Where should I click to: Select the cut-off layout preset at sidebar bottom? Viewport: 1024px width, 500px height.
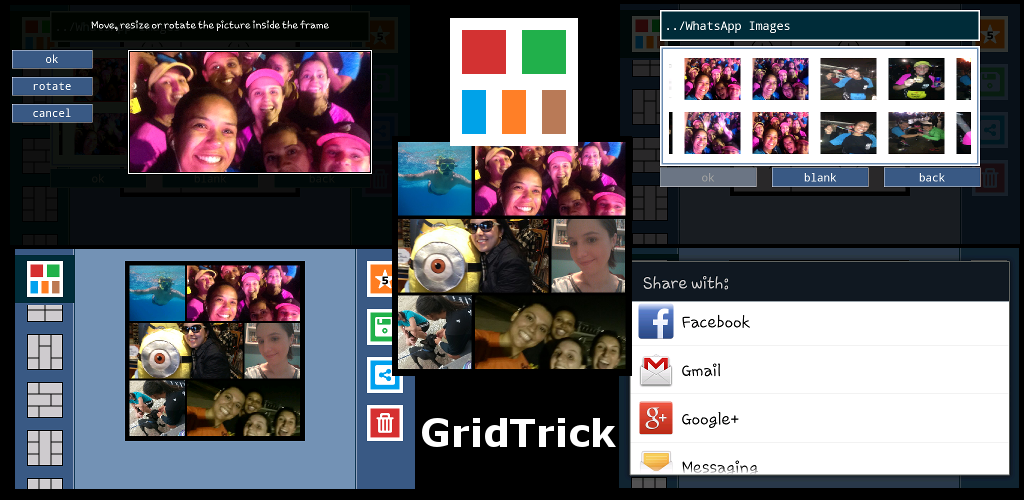click(x=45, y=484)
